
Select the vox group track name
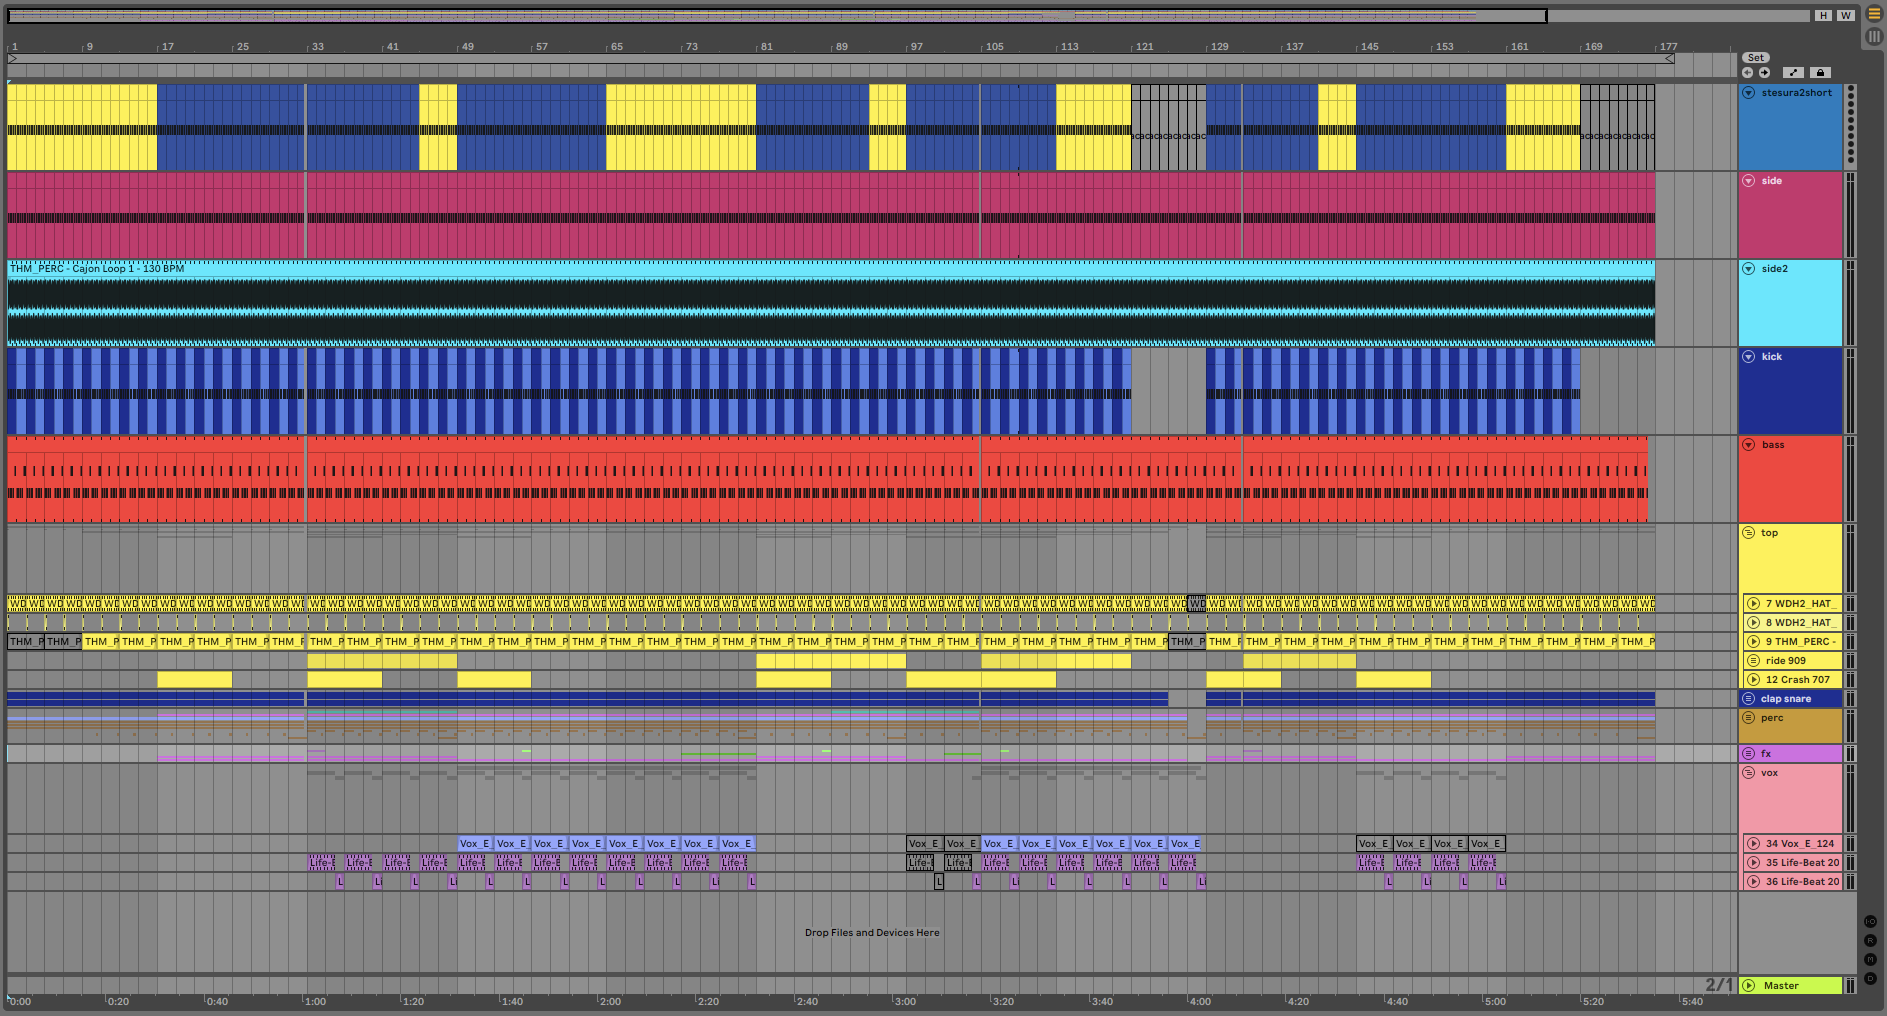tap(1770, 773)
